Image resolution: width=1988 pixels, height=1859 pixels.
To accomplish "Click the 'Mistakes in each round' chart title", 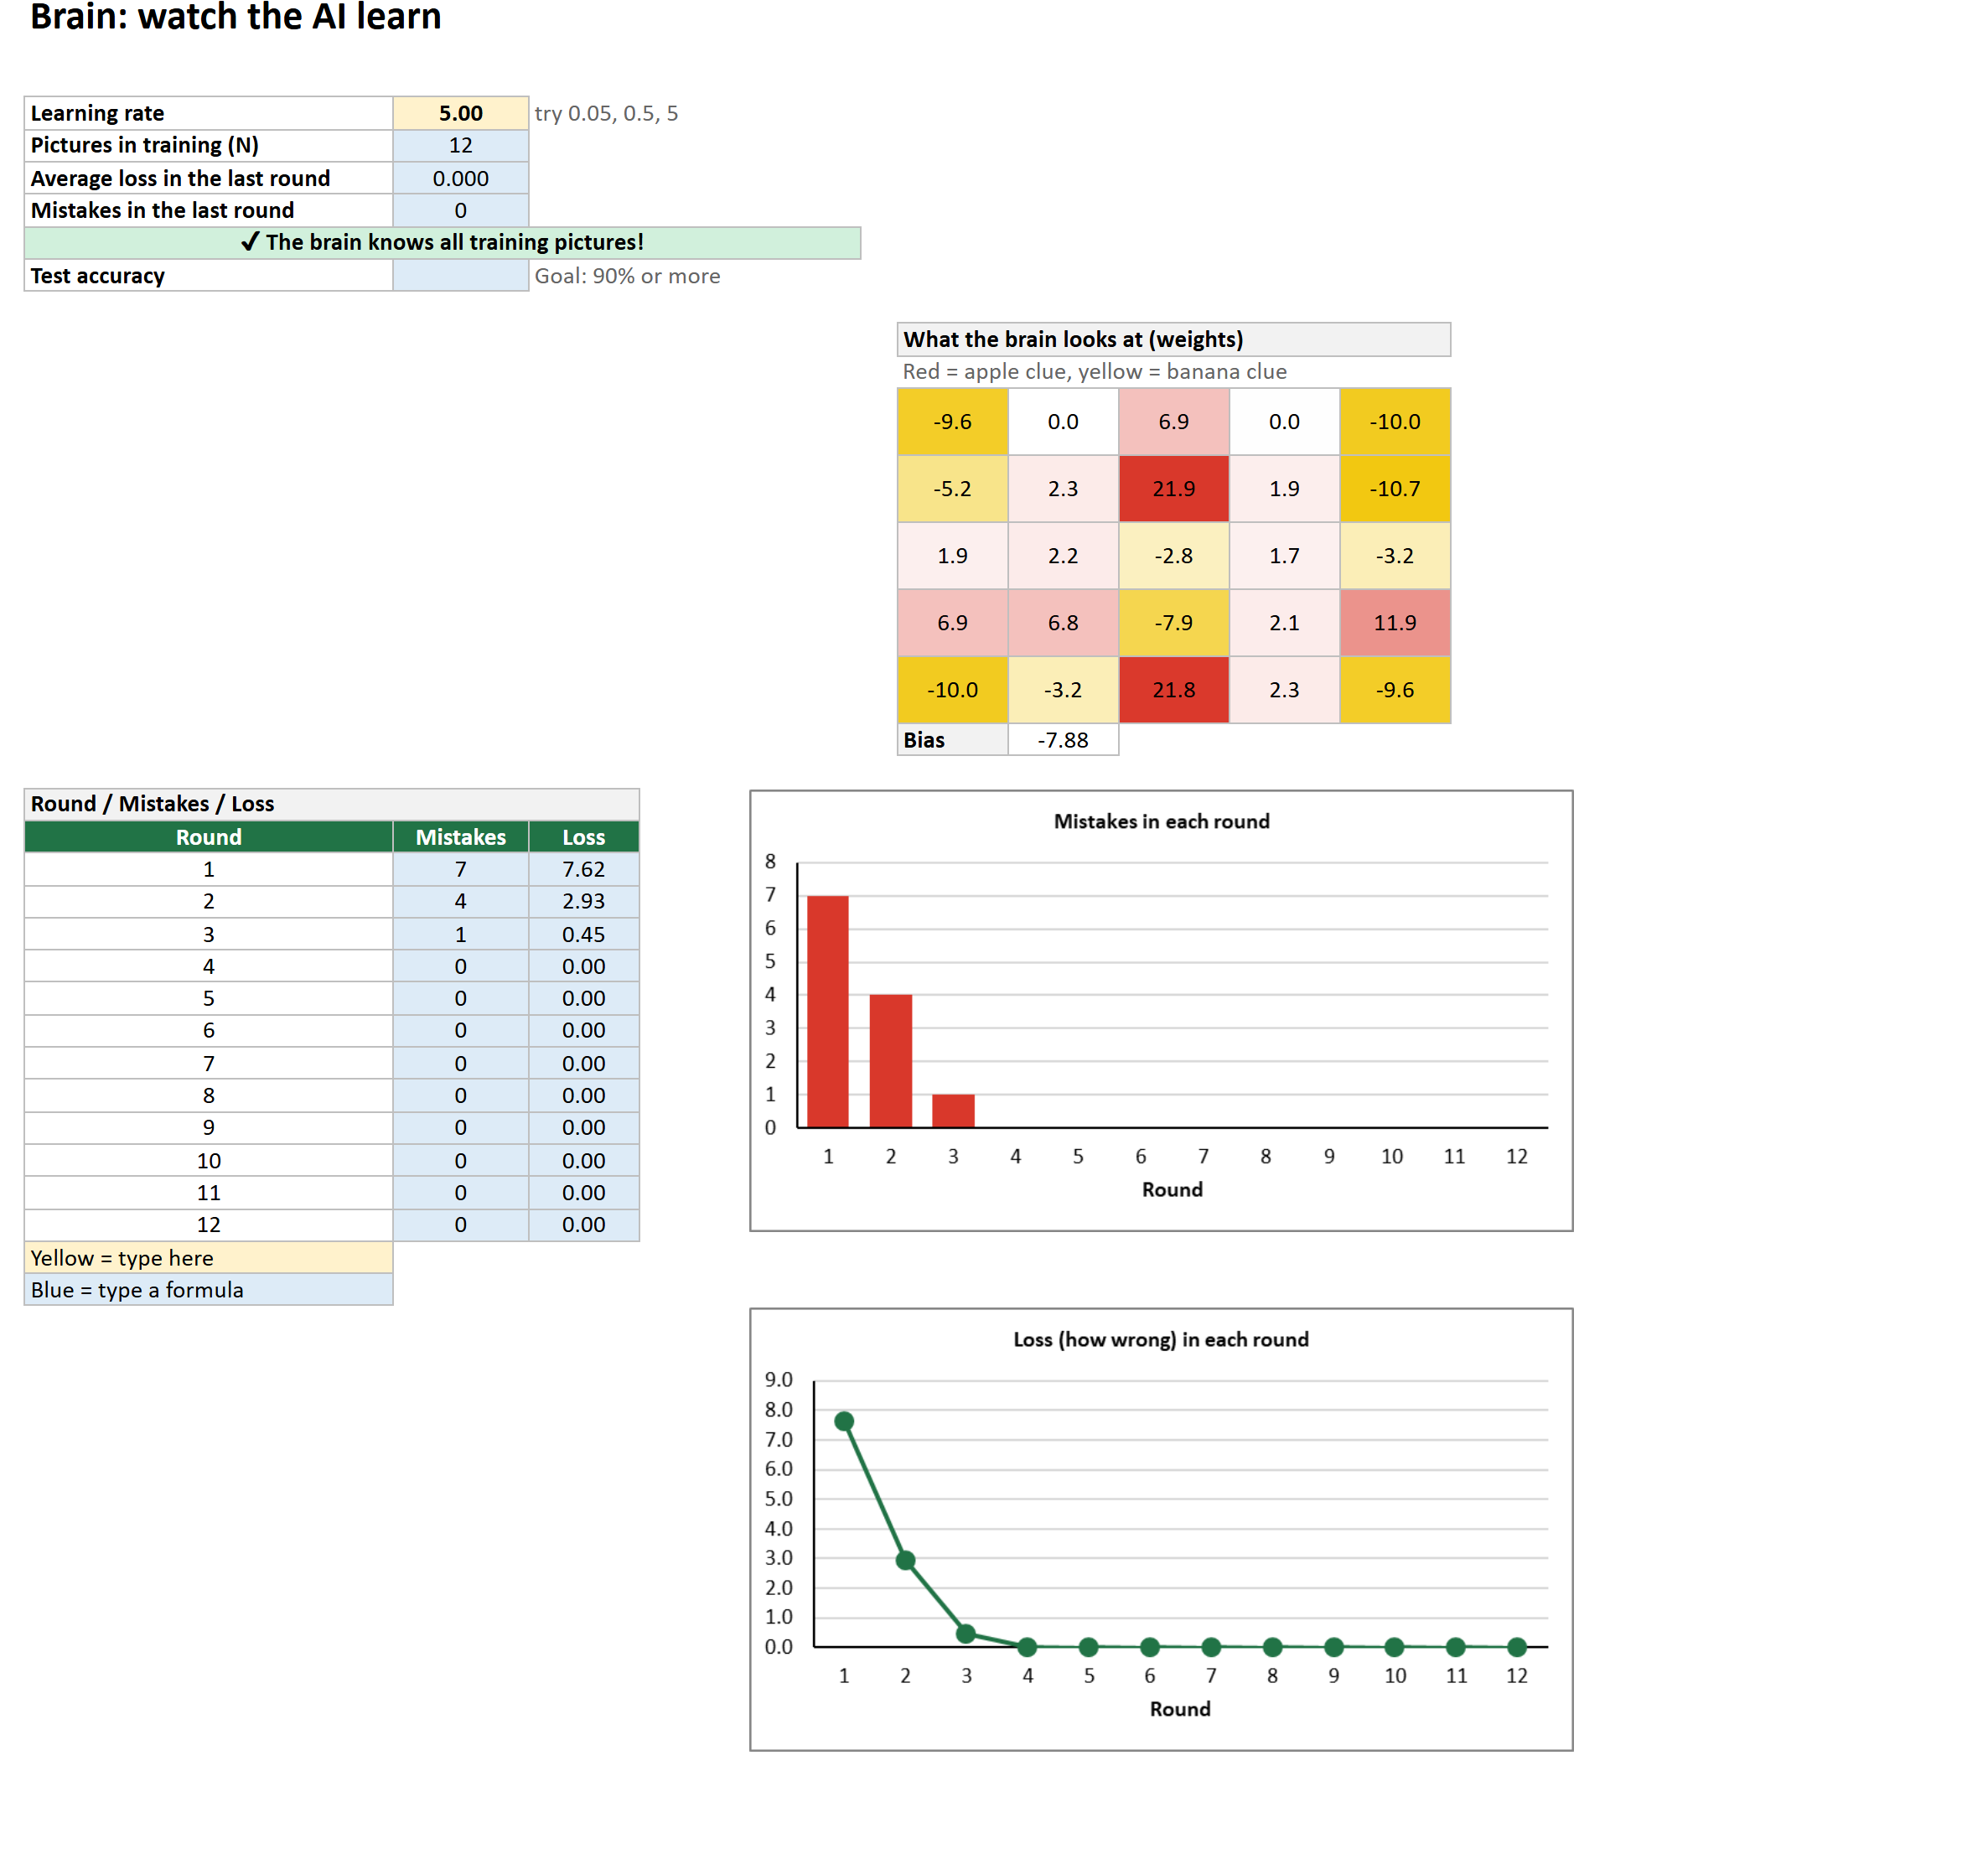I will tap(1161, 822).
